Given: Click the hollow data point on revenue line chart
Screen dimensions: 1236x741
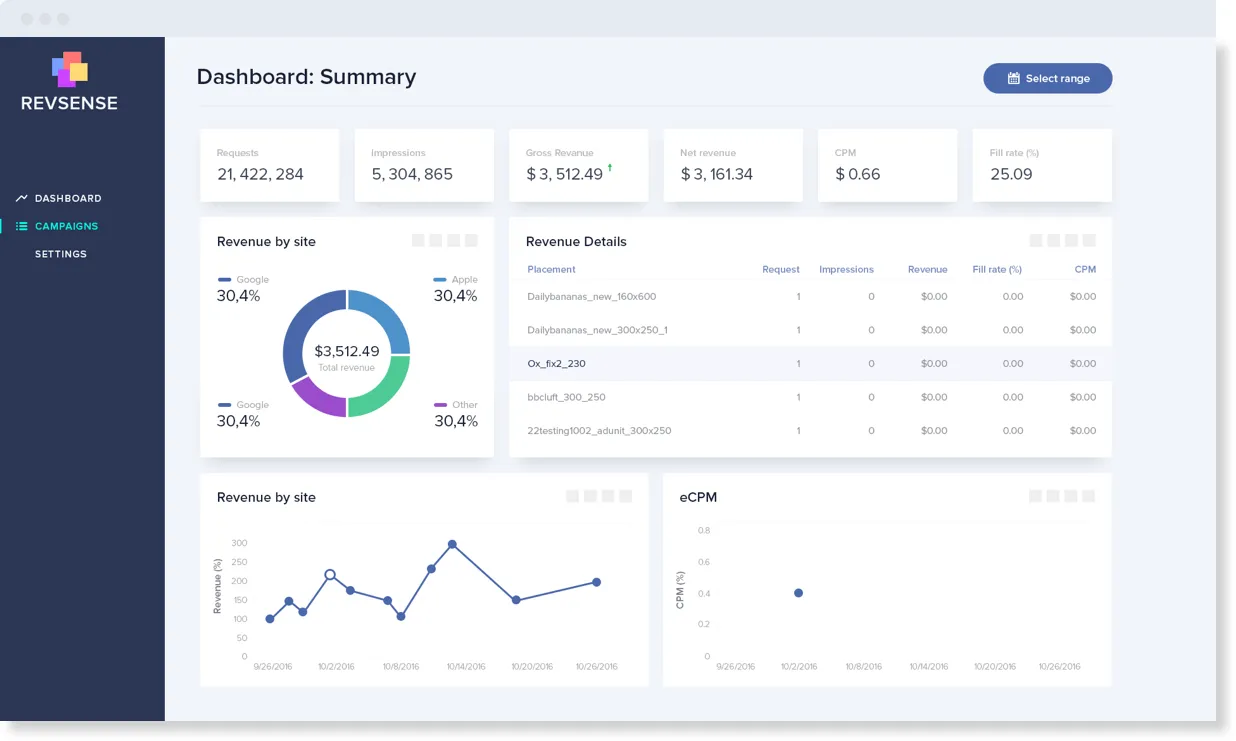Looking at the screenshot, I should (330, 575).
